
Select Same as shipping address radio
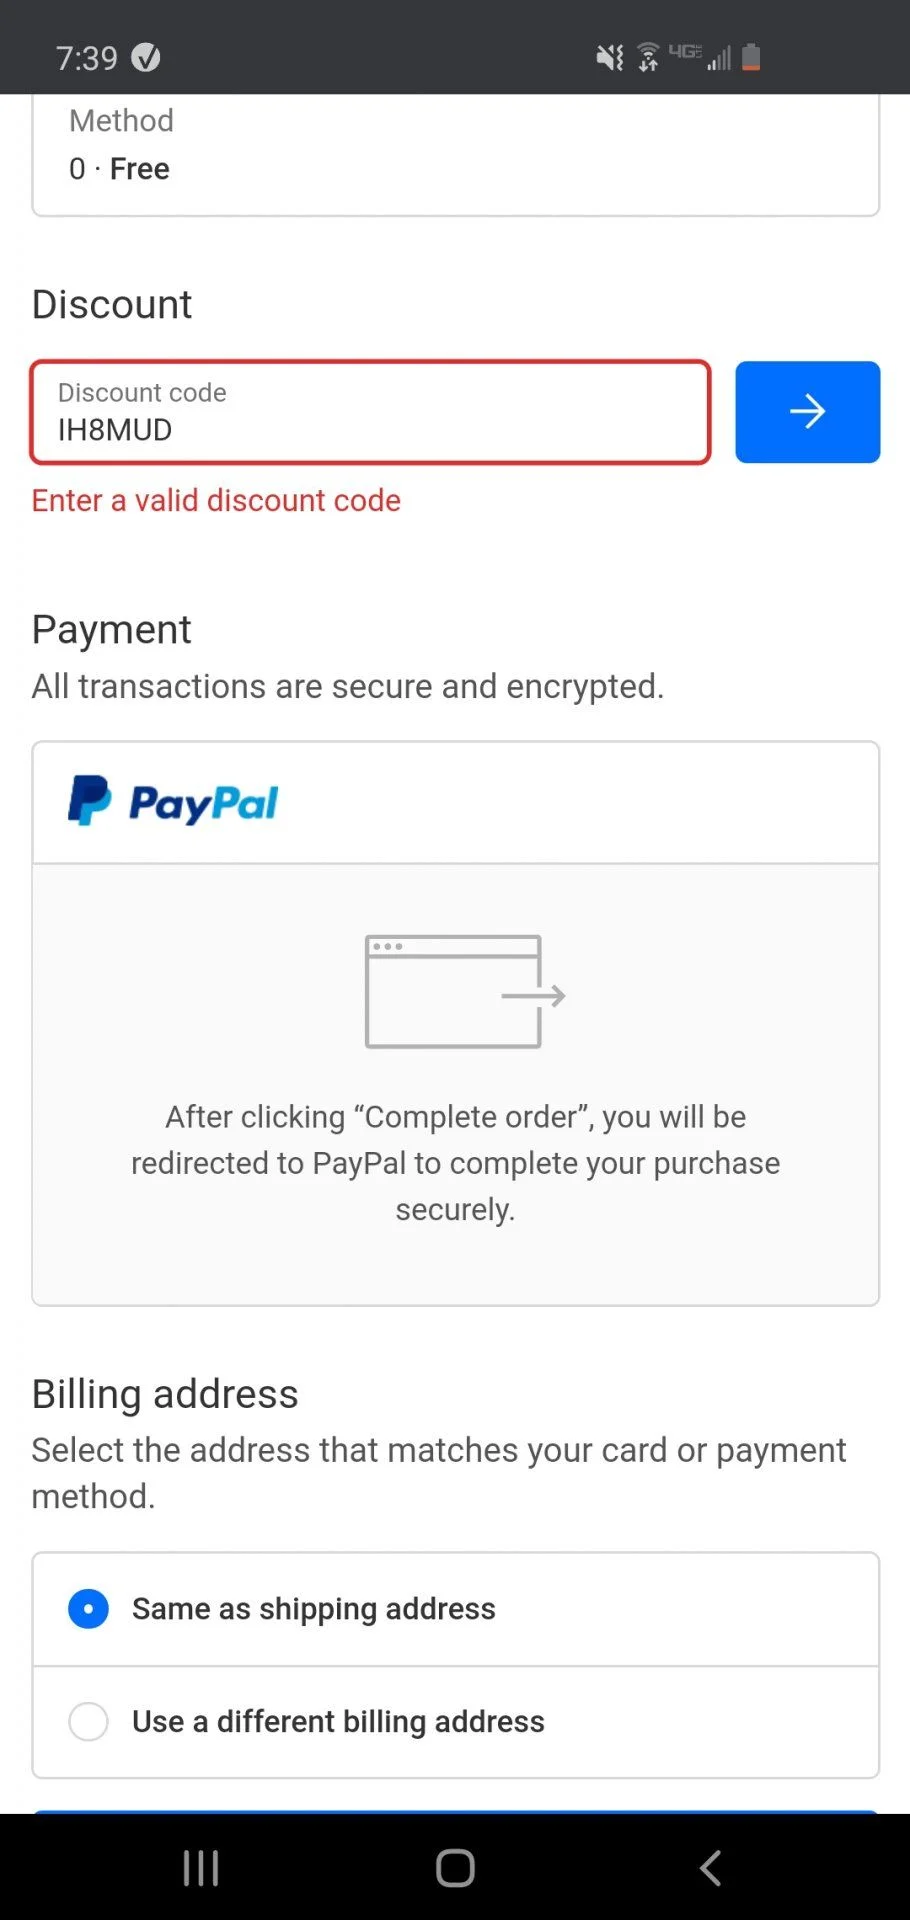point(89,1609)
